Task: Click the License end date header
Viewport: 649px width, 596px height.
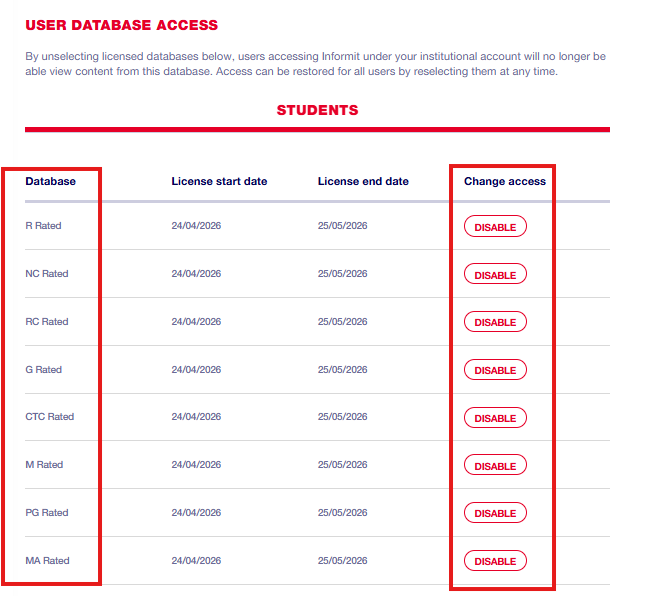Action: tap(363, 181)
